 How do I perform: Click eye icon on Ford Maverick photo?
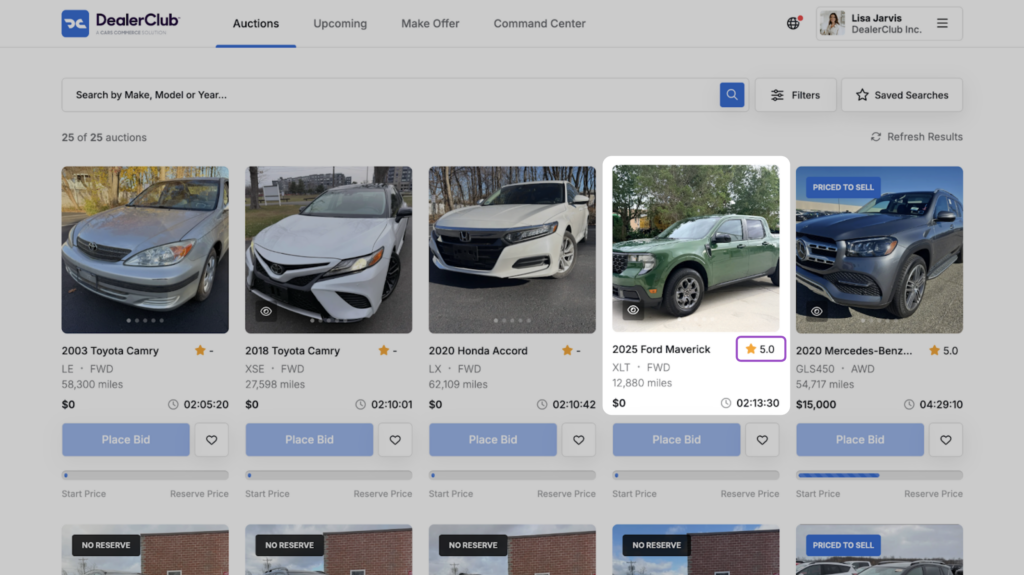click(x=633, y=310)
